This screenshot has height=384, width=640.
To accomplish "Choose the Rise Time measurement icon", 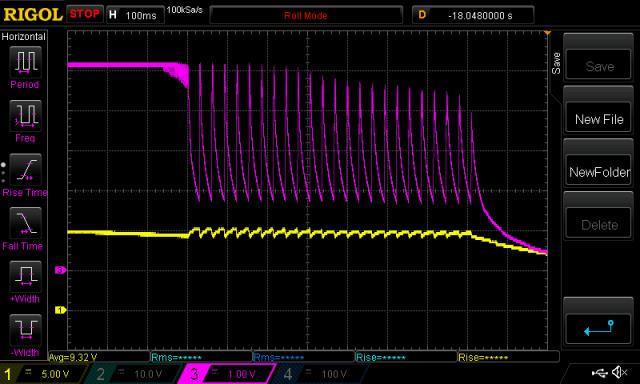I will pos(25,169).
